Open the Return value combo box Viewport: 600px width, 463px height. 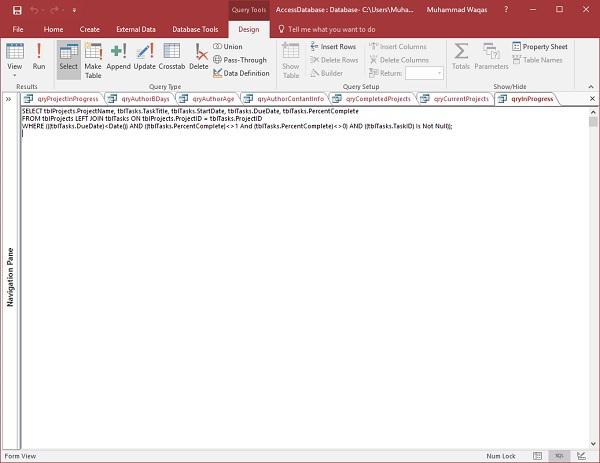(424, 73)
